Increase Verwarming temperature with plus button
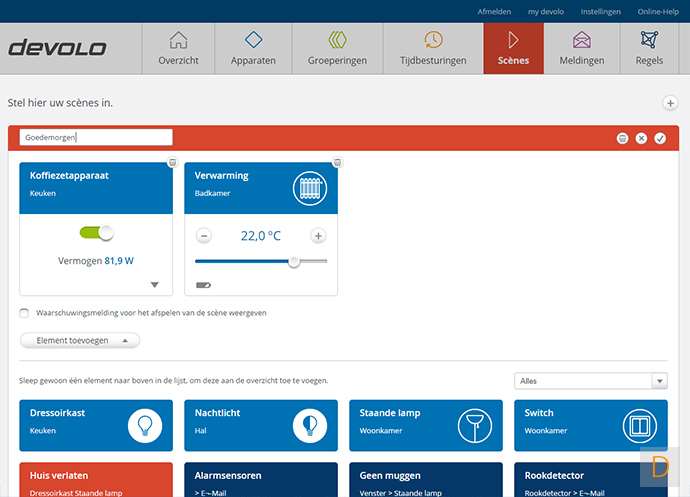This screenshot has height=497, width=690. (x=318, y=236)
